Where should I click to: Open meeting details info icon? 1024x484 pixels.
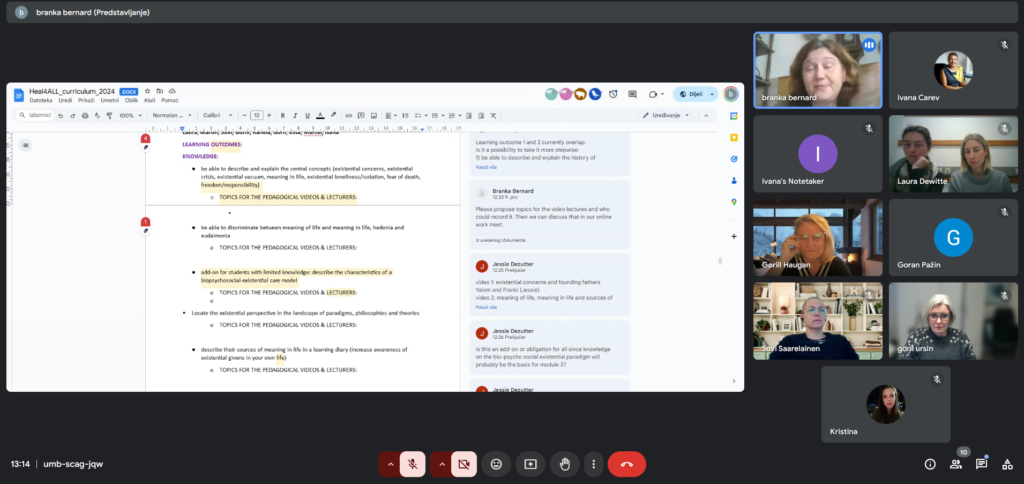pyautogui.click(x=930, y=464)
